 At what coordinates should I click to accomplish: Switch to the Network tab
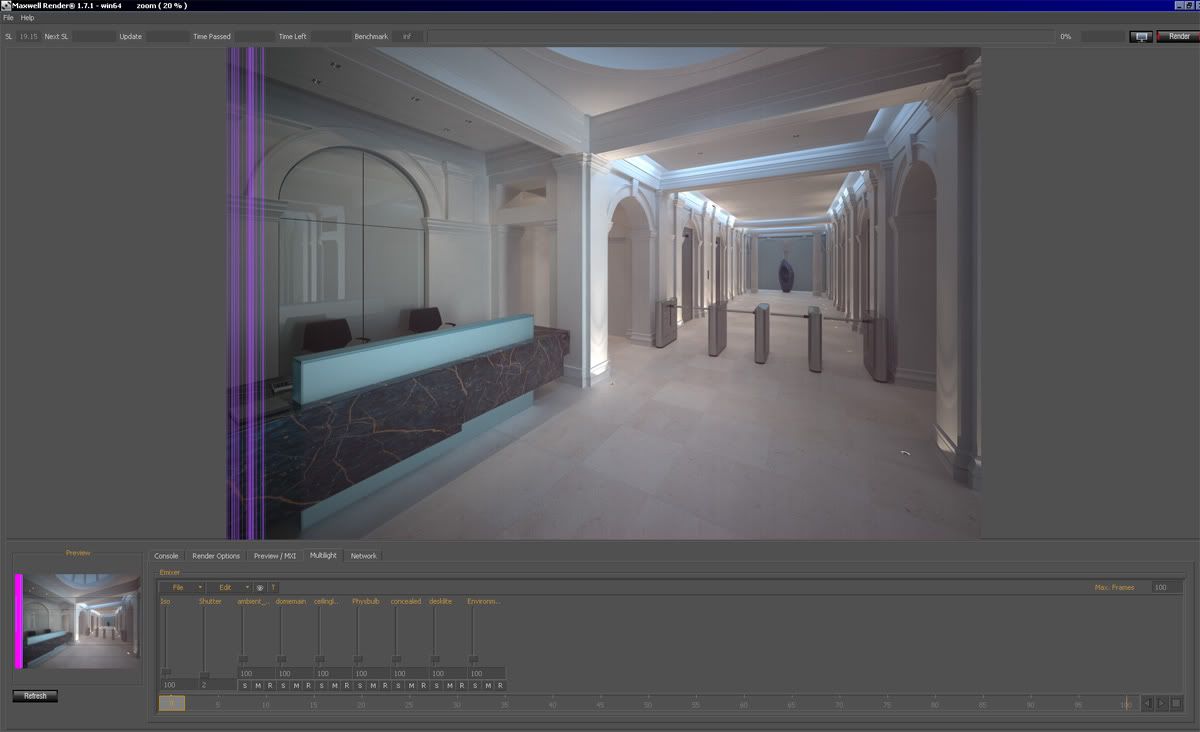tap(363, 556)
